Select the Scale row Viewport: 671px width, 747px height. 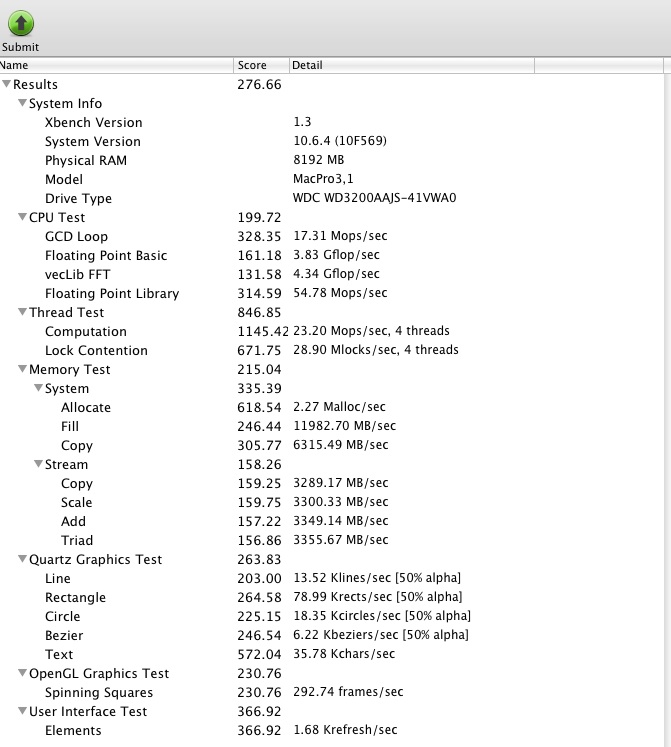[x=332, y=502]
